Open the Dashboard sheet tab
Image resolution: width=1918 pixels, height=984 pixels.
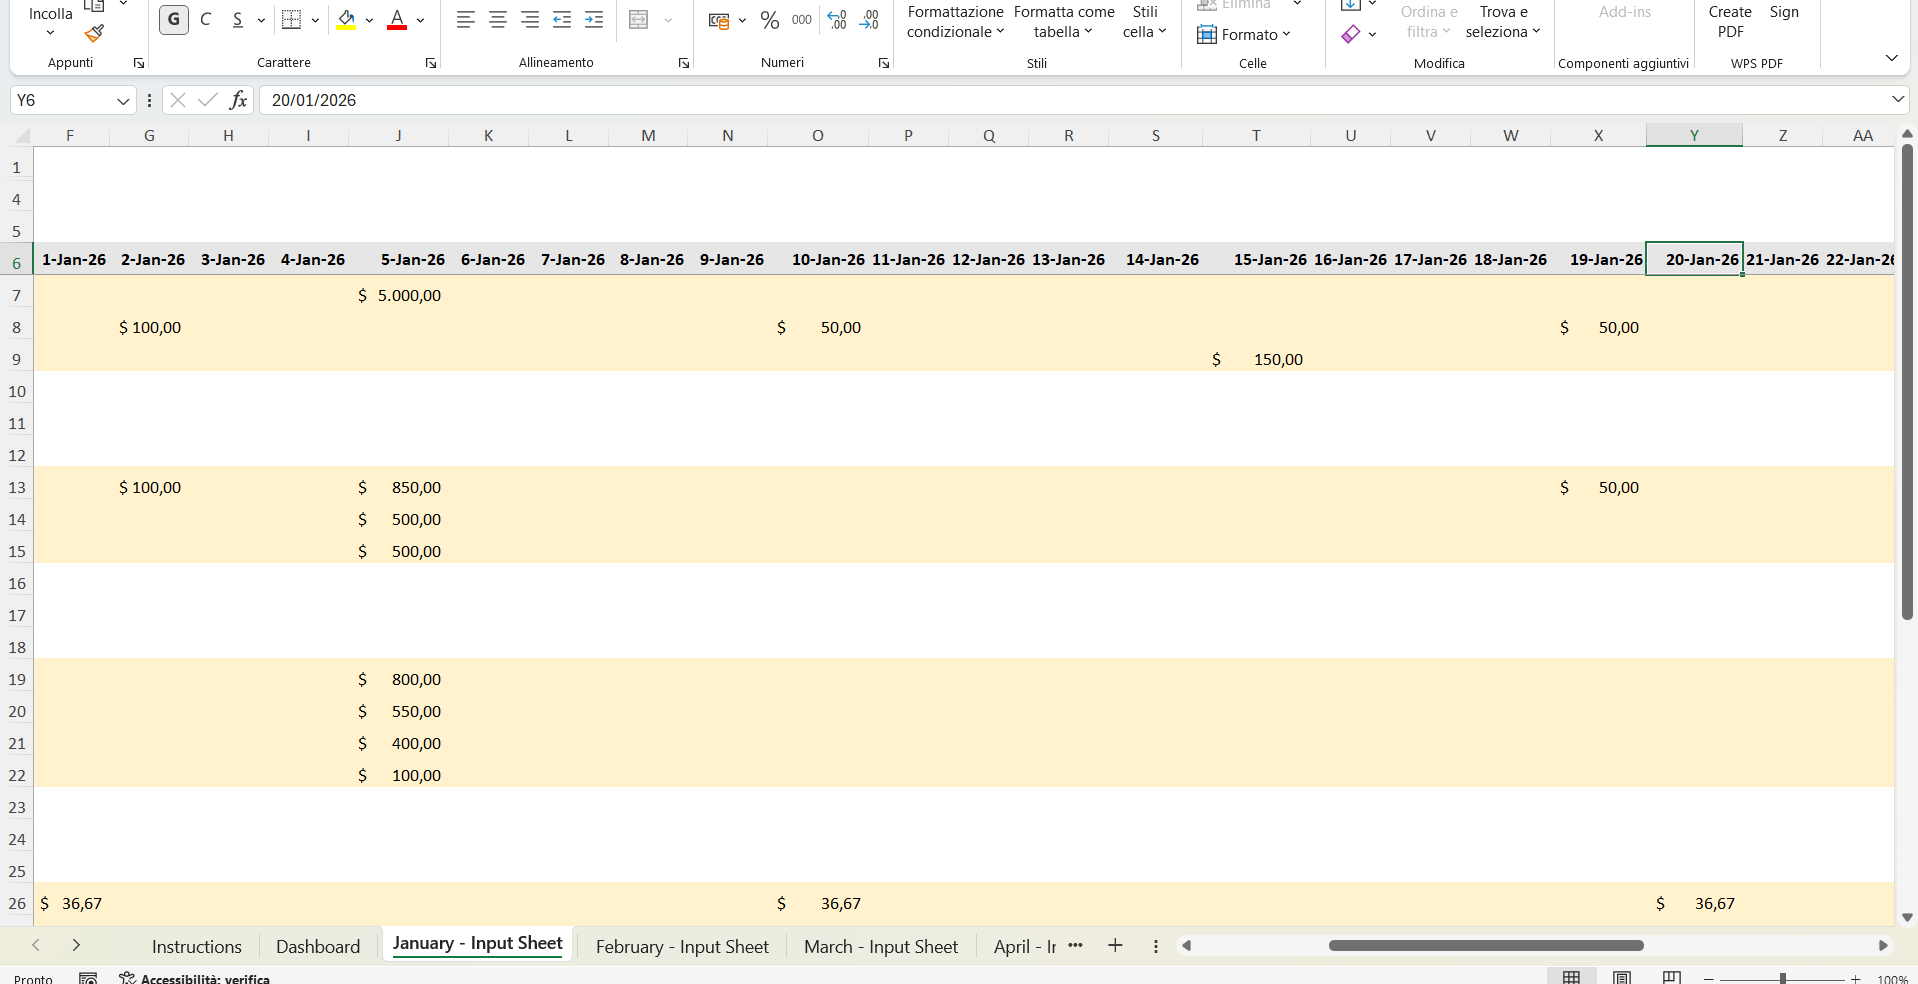click(317, 947)
